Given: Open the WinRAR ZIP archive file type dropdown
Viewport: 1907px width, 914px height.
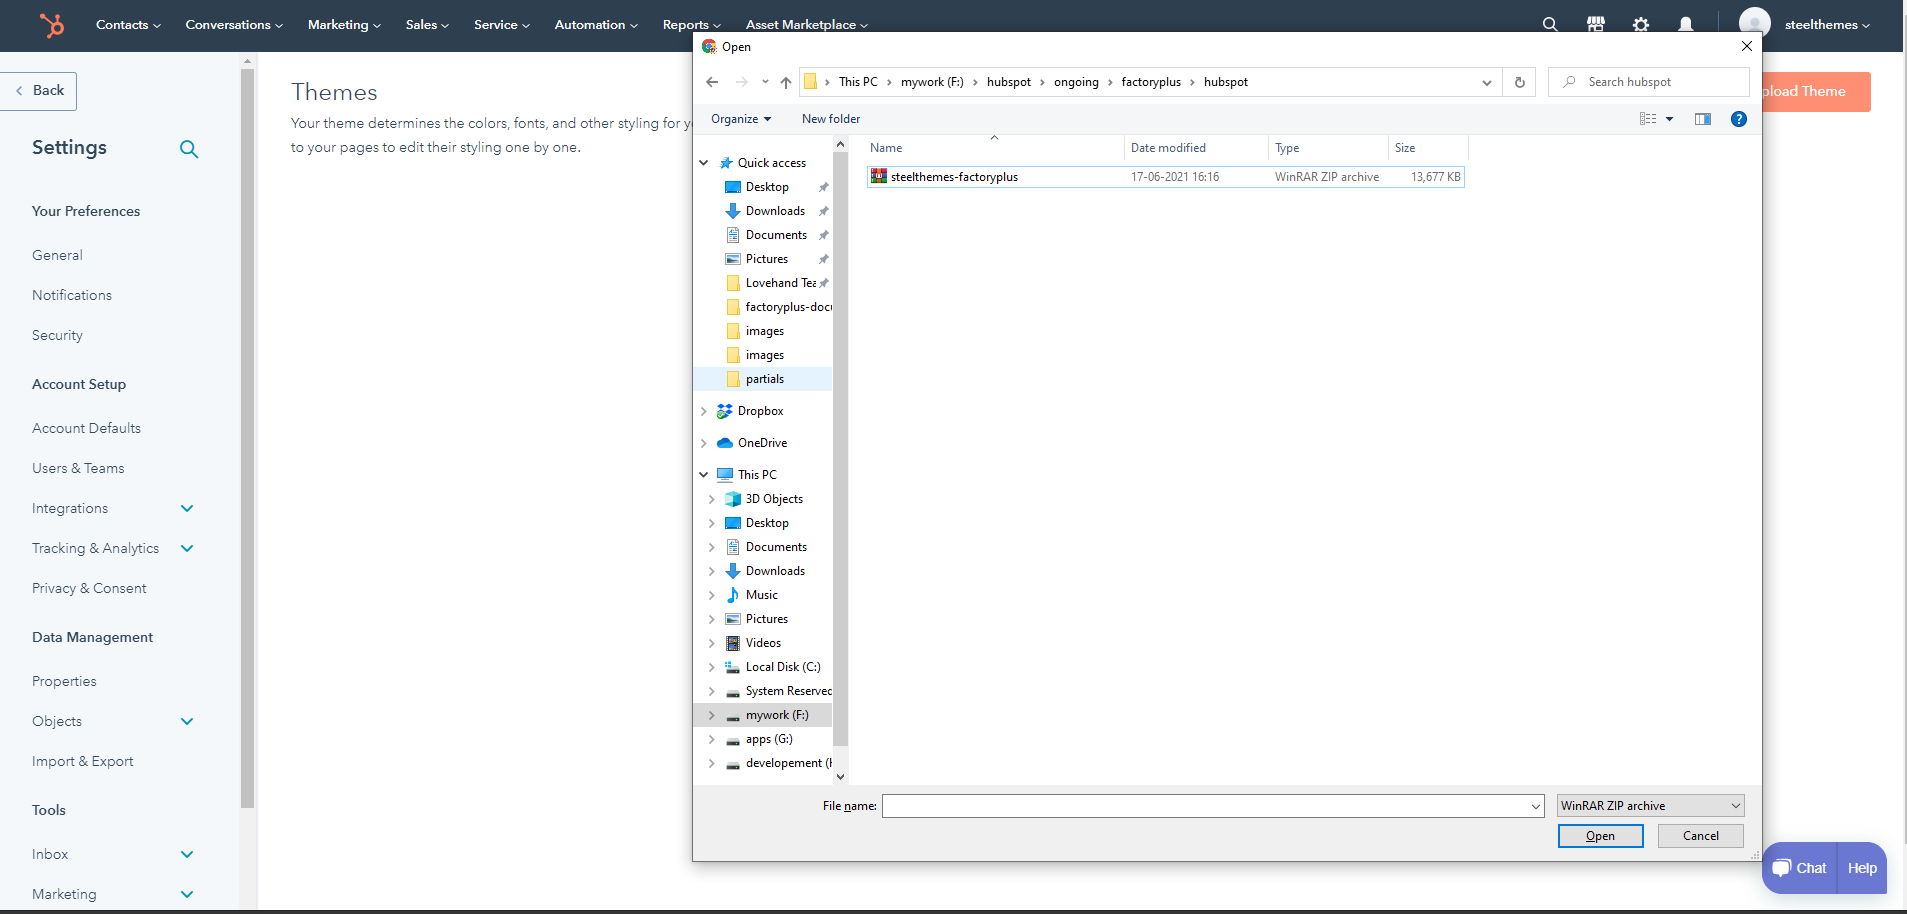Looking at the screenshot, I should tap(1650, 806).
